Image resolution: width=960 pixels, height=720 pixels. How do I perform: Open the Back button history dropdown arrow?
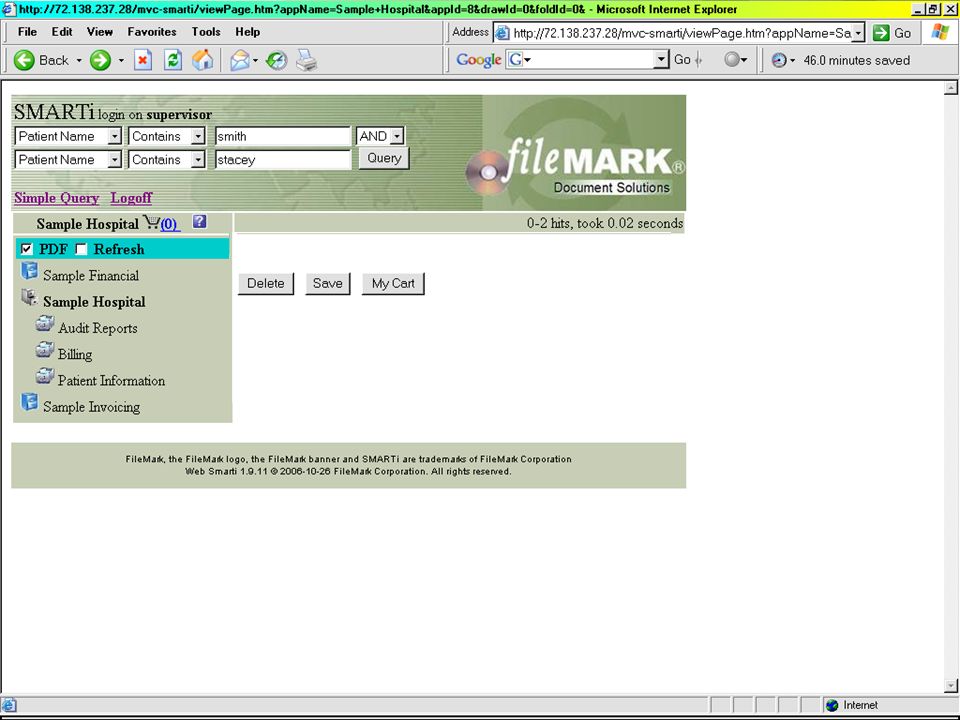tap(78, 60)
